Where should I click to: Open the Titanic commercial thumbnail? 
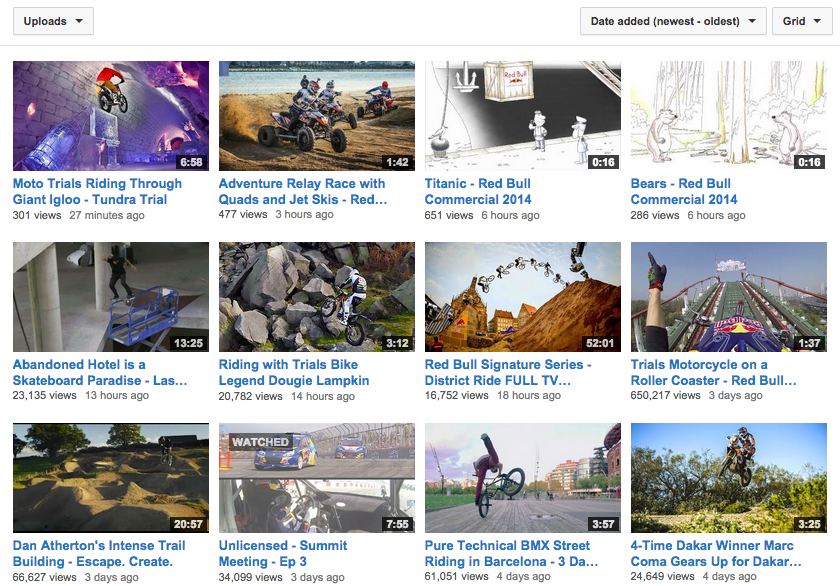tap(523, 116)
